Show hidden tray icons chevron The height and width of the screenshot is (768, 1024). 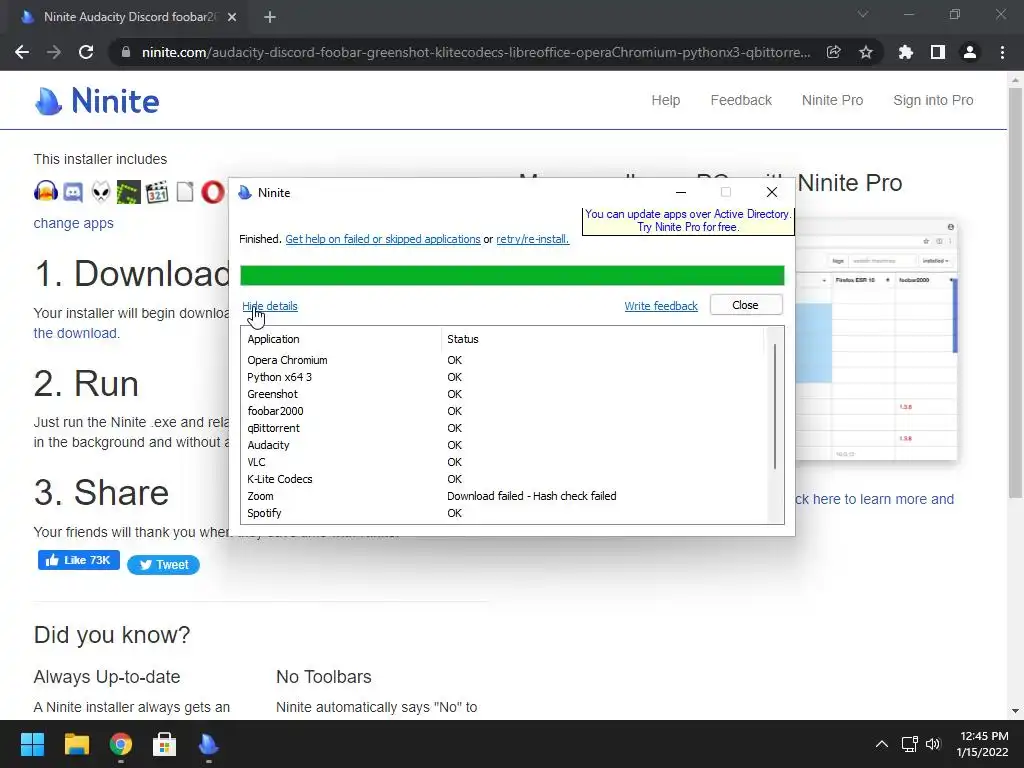(882, 744)
